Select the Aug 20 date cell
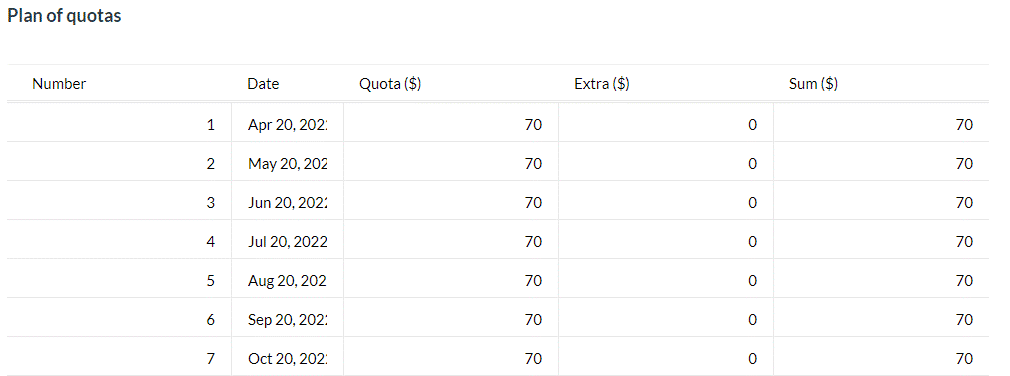This screenshot has height=376, width=1010. click(287, 281)
